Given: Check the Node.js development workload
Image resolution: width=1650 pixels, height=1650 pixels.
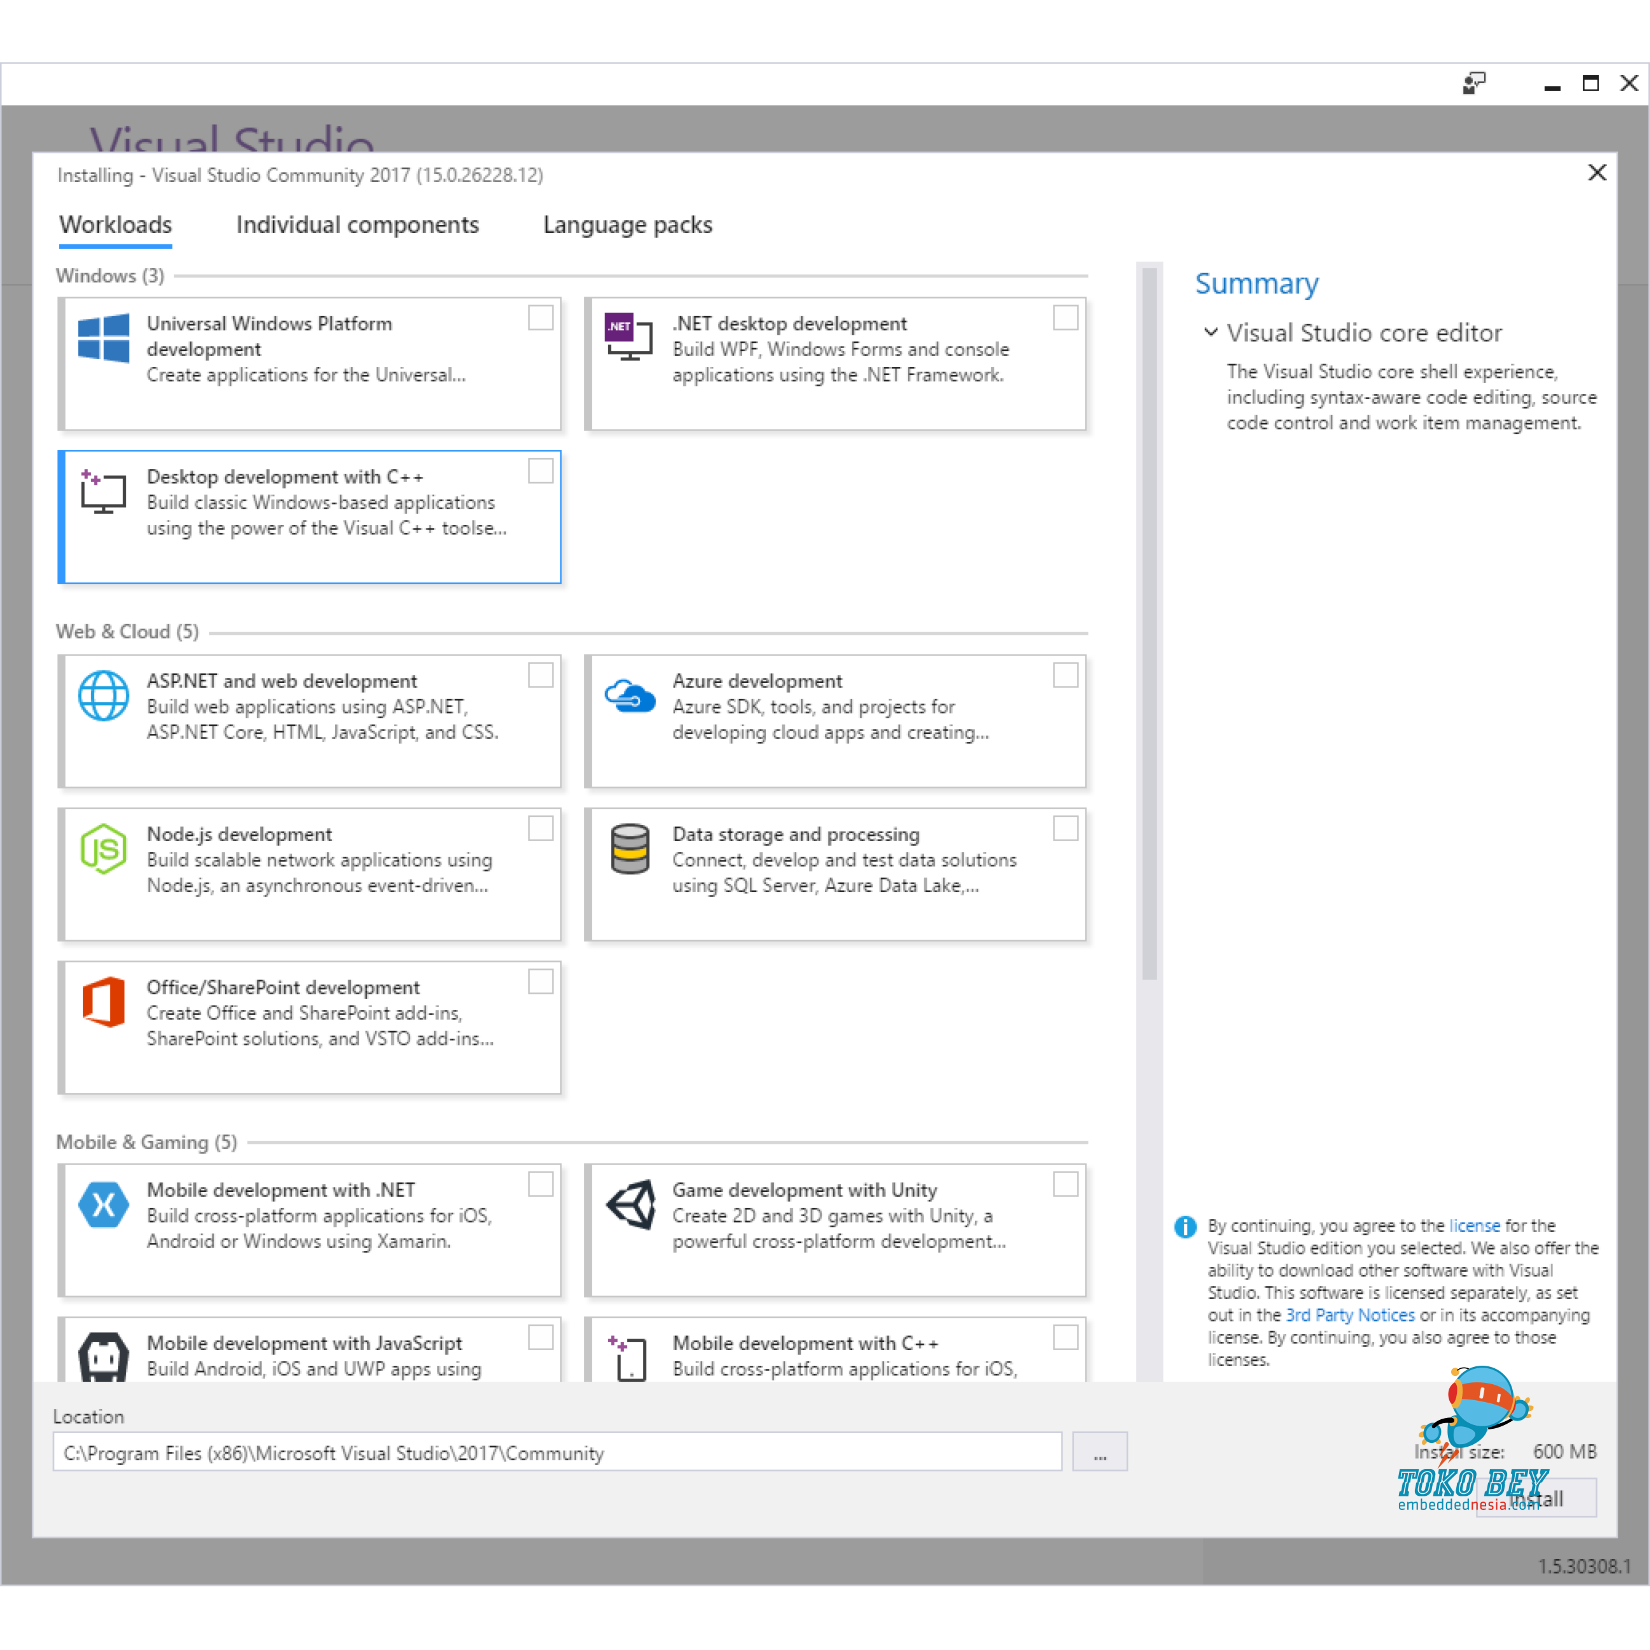Looking at the screenshot, I should [x=541, y=829].
